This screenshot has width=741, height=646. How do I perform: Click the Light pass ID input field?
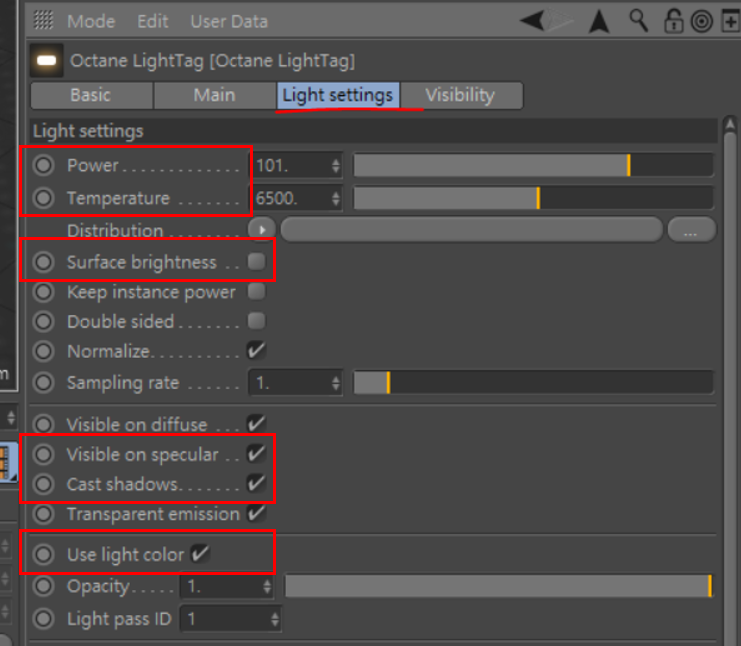click(x=231, y=619)
